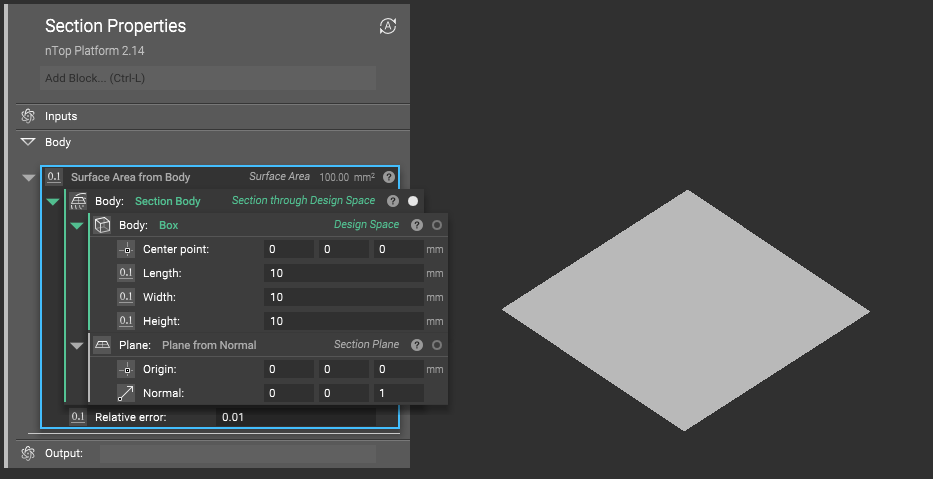
Task: Click the green Box block name
Action: pos(168,226)
